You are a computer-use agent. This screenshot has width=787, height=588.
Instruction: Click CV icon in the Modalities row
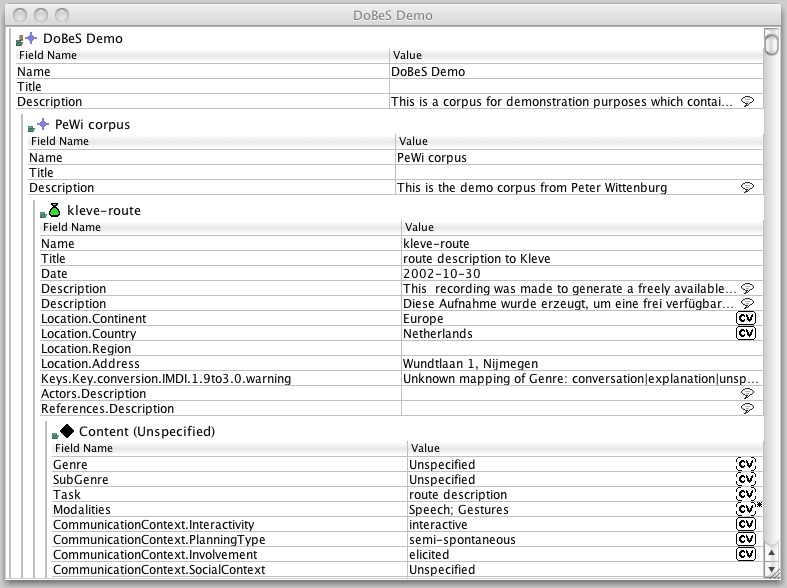[746, 509]
